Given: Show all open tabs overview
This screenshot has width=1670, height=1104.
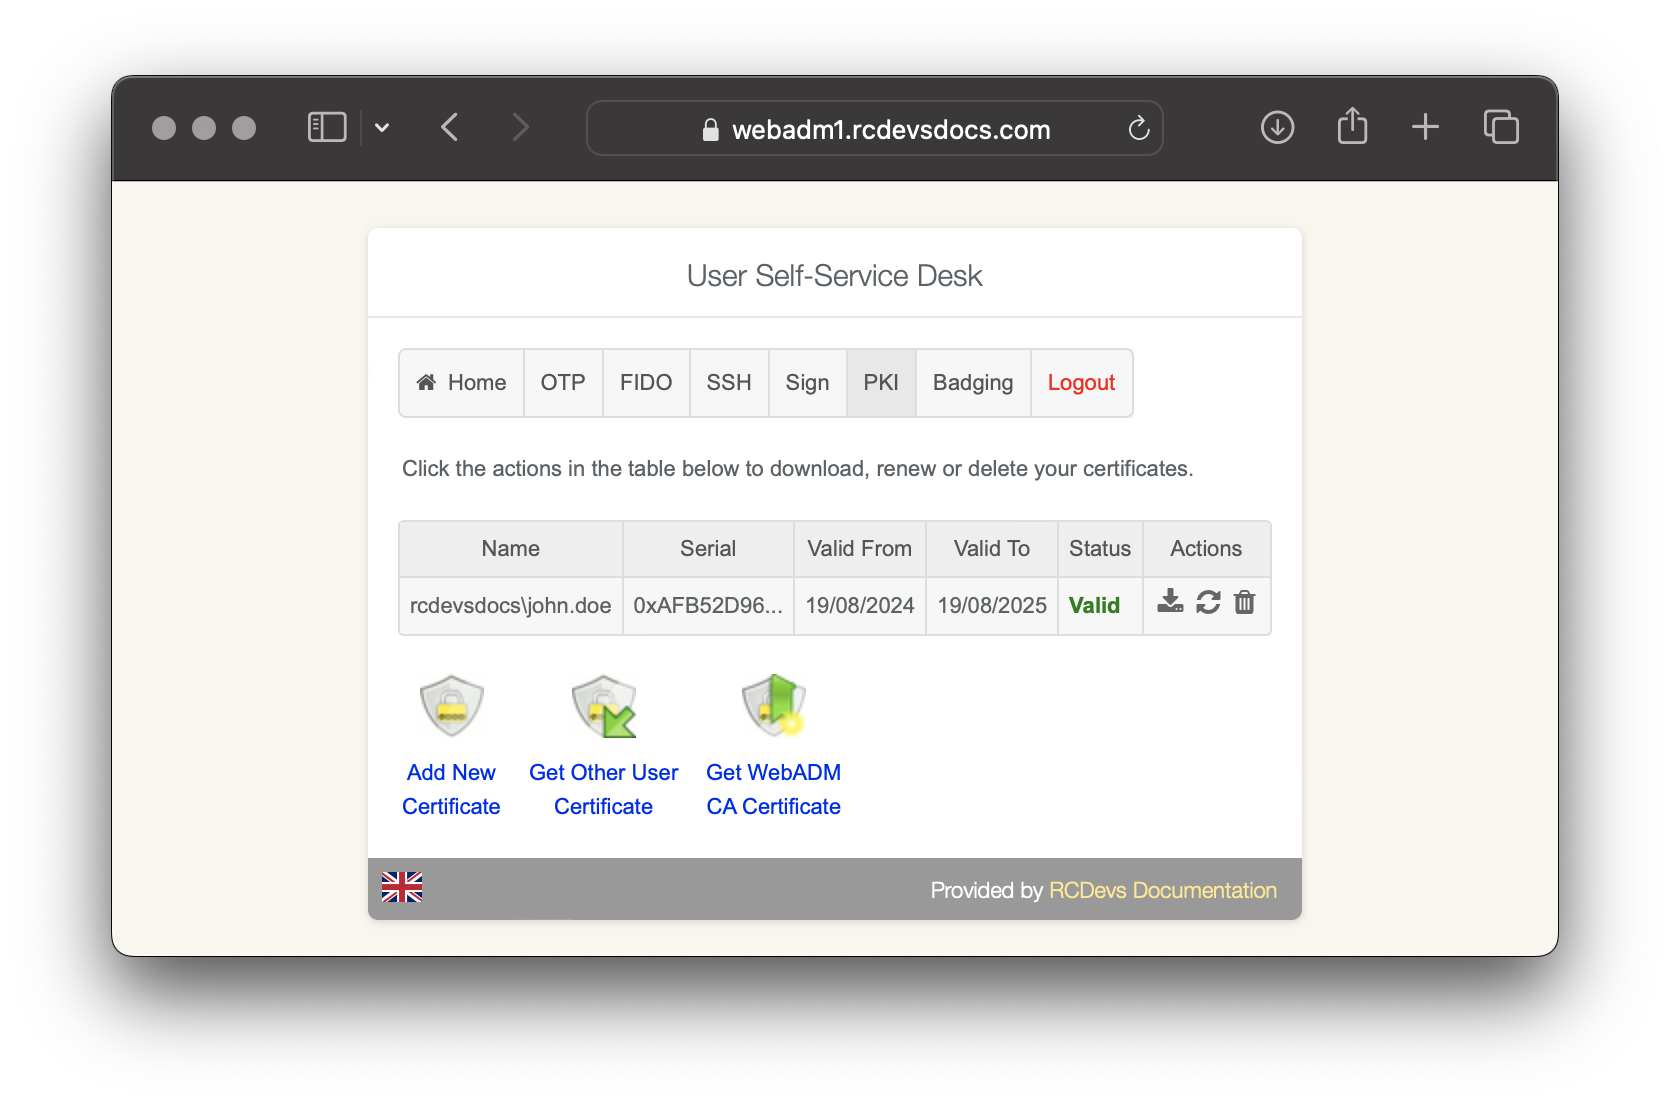Looking at the screenshot, I should point(1501,127).
